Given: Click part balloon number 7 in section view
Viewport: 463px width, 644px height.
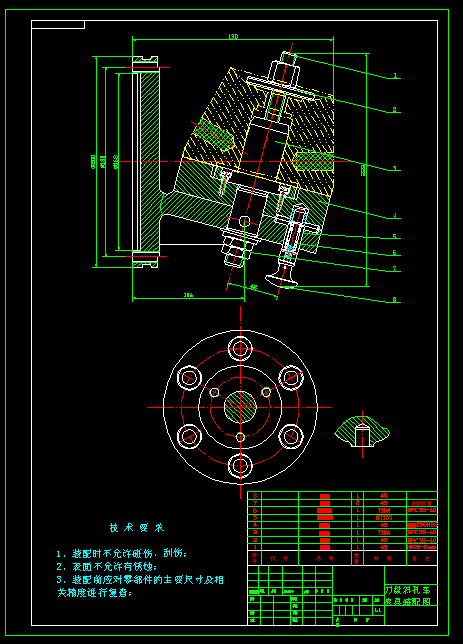Looking at the screenshot, I should [x=394, y=269].
